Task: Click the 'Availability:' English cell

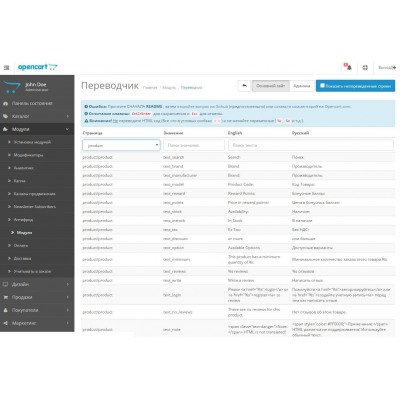Action: click(x=238, y=212)
